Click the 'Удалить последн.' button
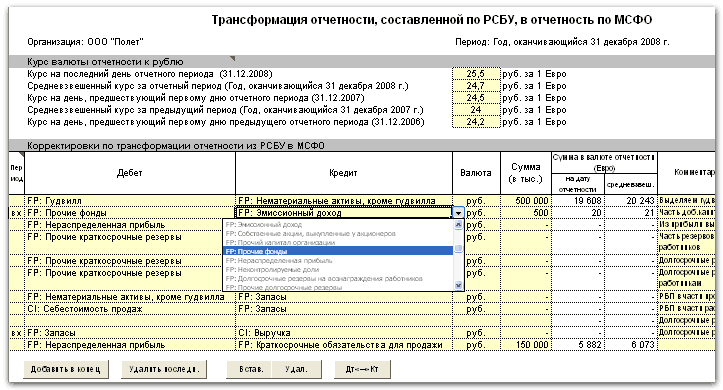The height and width of the screenshot is (390, 723). (x=164, y=369)
